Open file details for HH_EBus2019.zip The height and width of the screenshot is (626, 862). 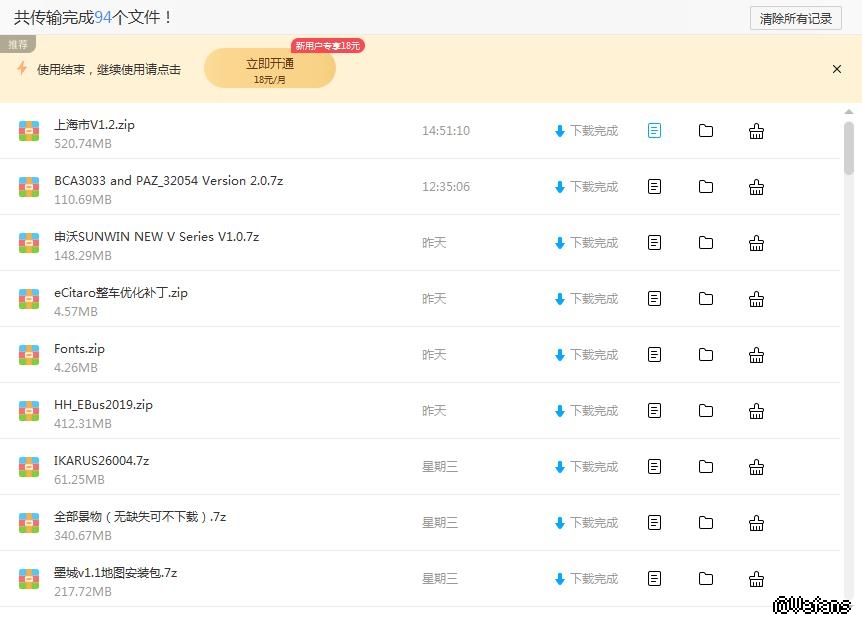pyautogui.click(x=654, y=411)
